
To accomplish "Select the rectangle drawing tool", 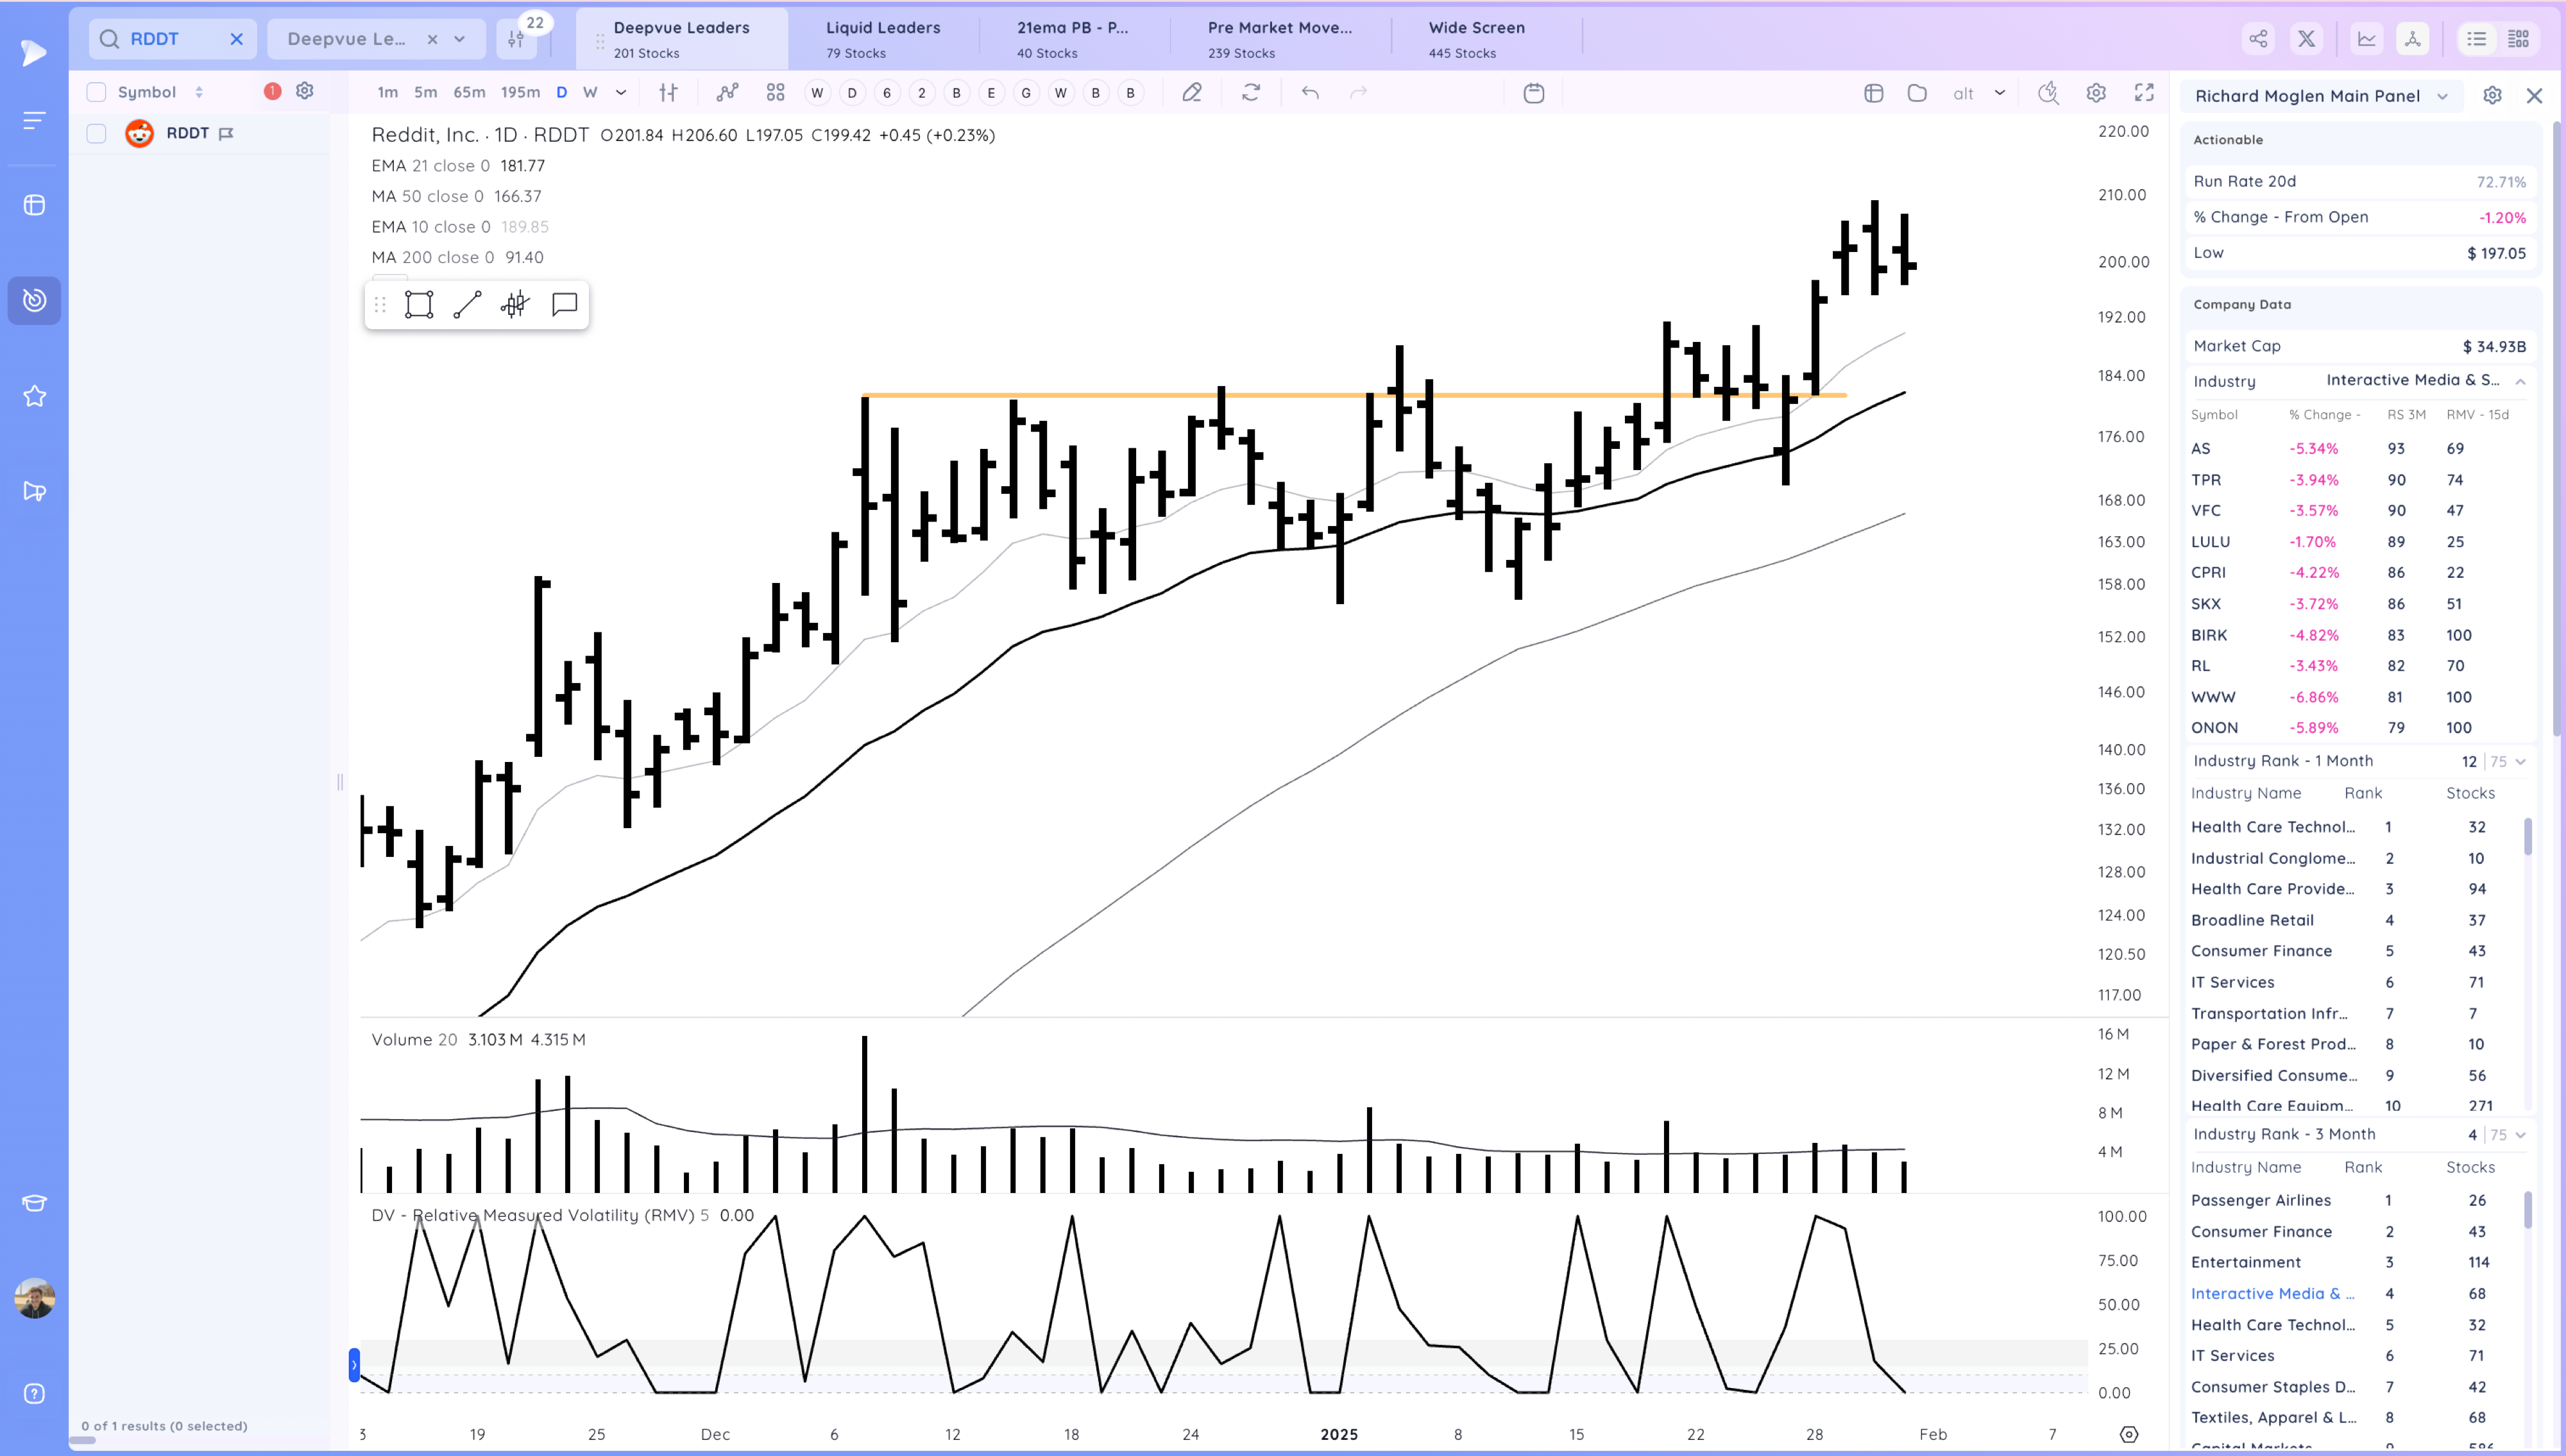I will (418, 304).
